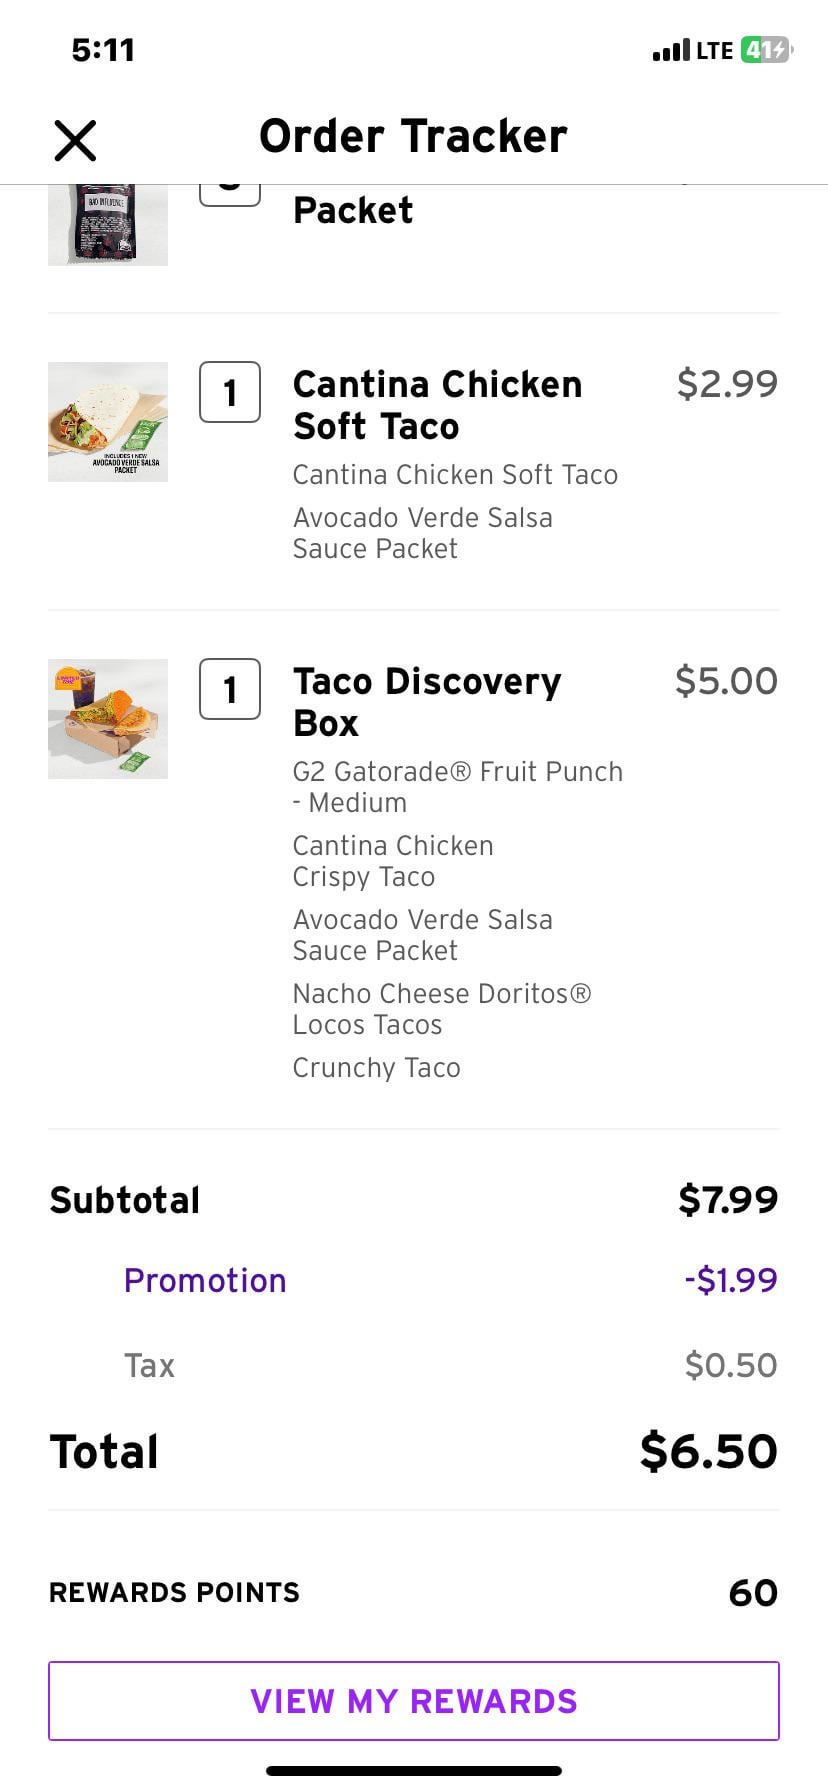Close the Order Tracker screen
Viewport: 828px width, 1792px height.
[75, 140]
